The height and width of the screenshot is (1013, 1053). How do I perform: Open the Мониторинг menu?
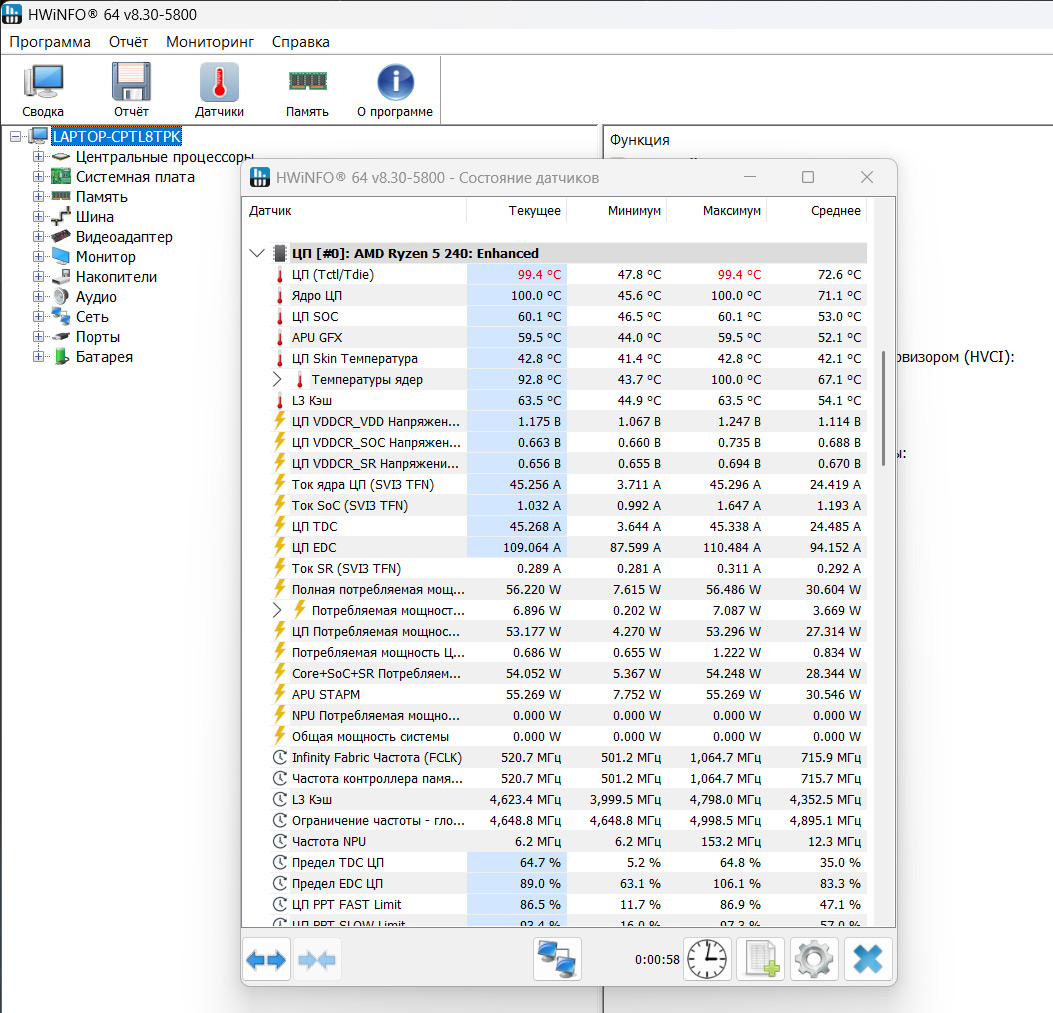(x=210, y=42)
